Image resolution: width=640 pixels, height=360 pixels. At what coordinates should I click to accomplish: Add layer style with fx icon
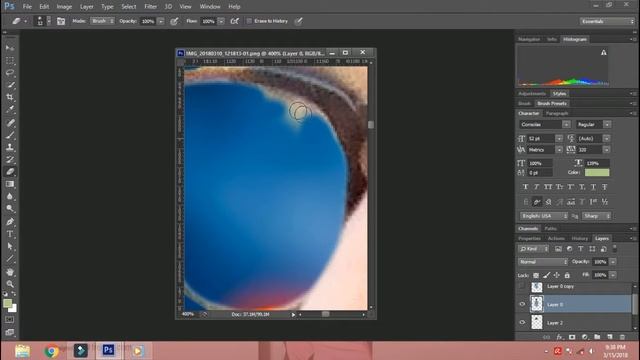[x=560, y=337]
